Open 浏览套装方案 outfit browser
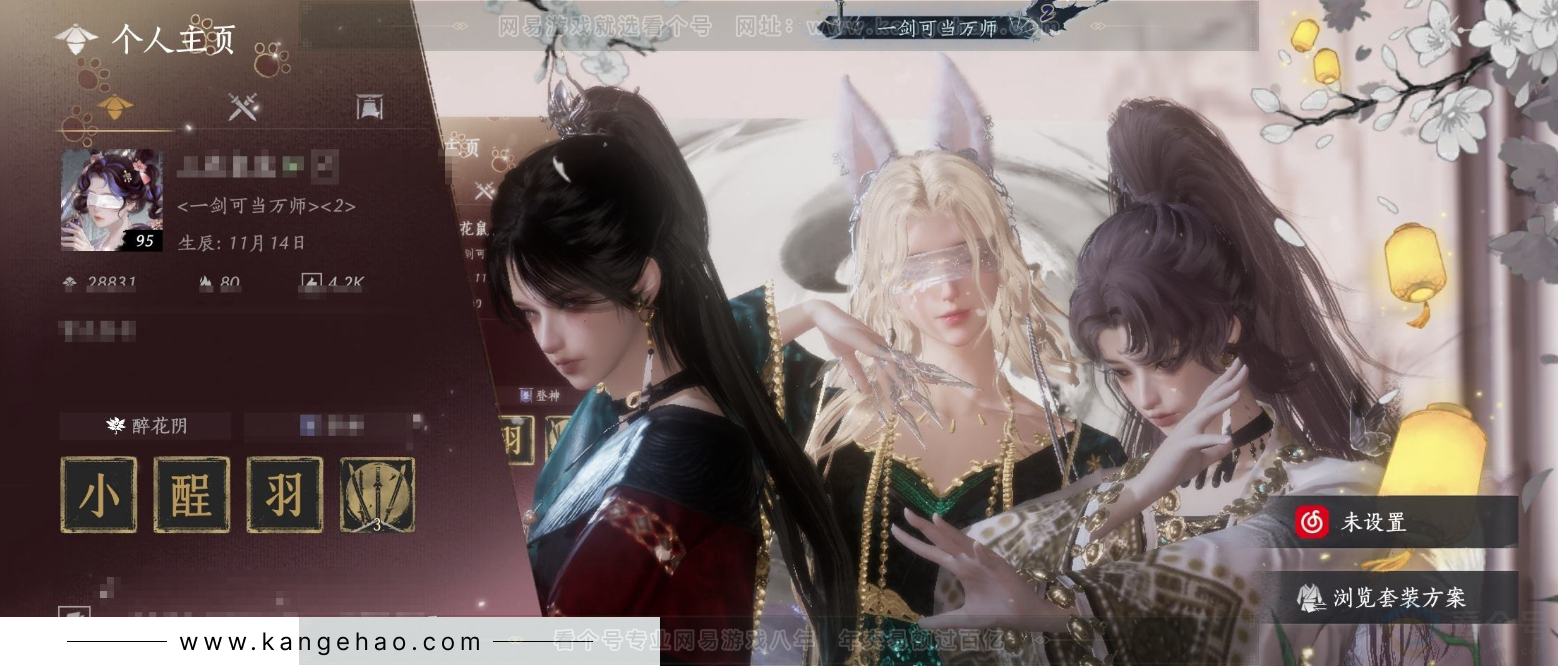This screenshot has height=666, width=1558. (1400, 598)
